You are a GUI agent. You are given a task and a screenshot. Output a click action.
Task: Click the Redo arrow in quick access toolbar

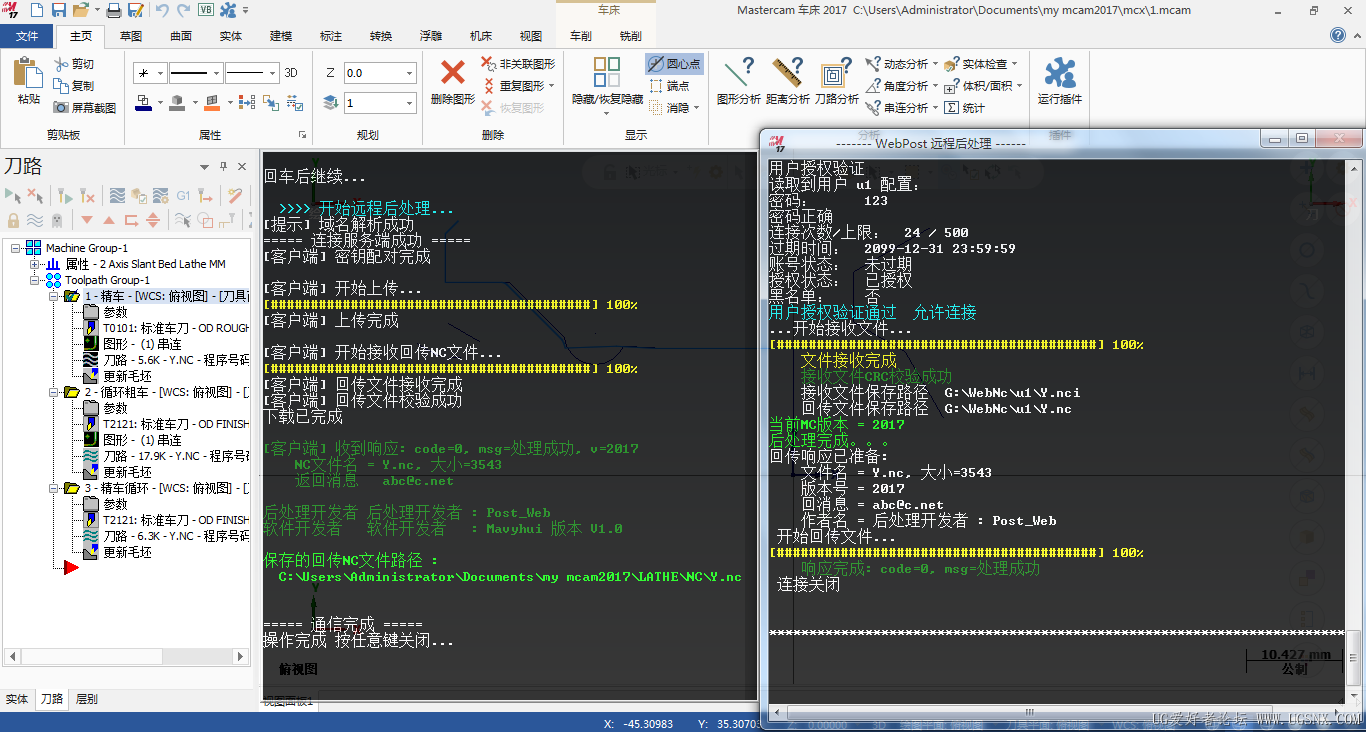[183, 10]
